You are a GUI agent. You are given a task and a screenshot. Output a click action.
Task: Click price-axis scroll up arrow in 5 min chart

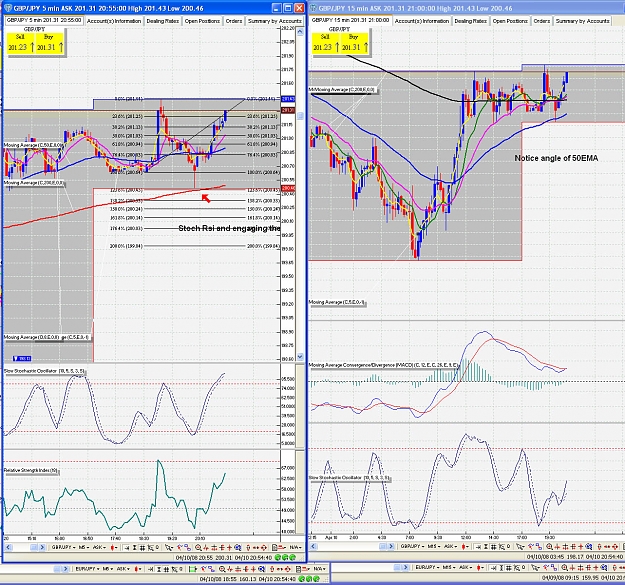coord(300,31)
